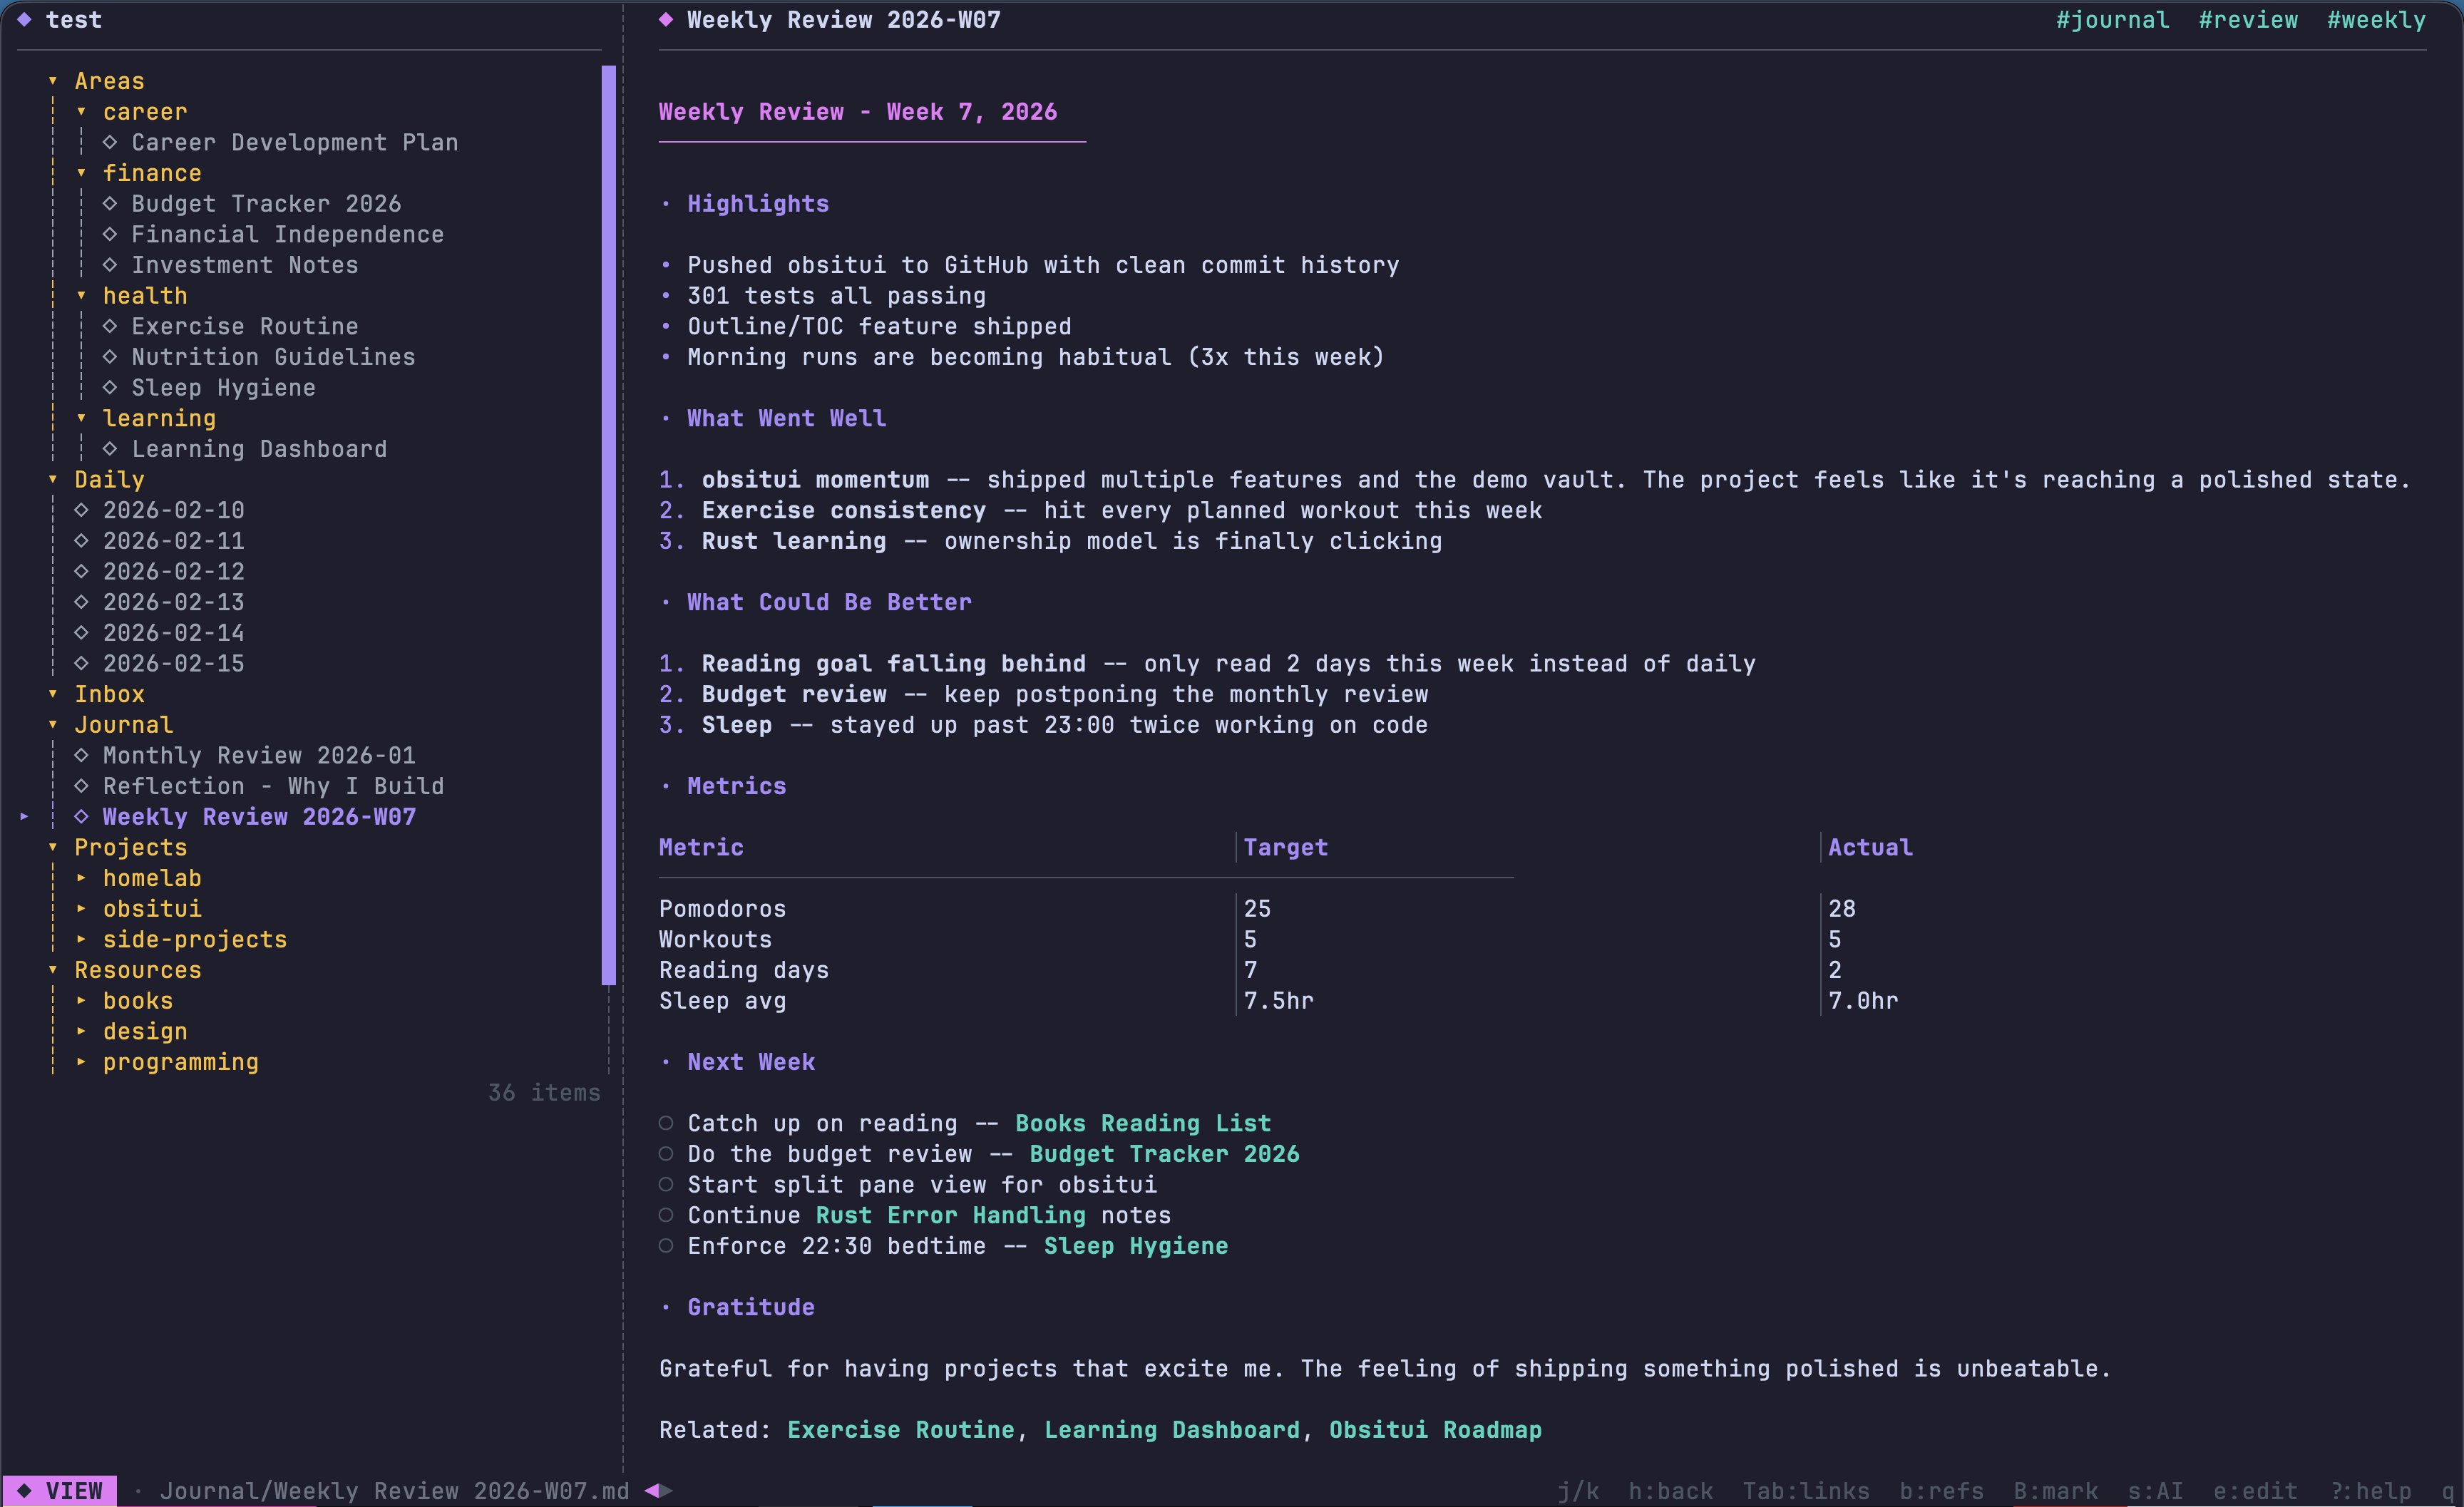Mark 'Enforce 22:30 bedtime' task as done

pyautogui.click(x=666, y=1246)
